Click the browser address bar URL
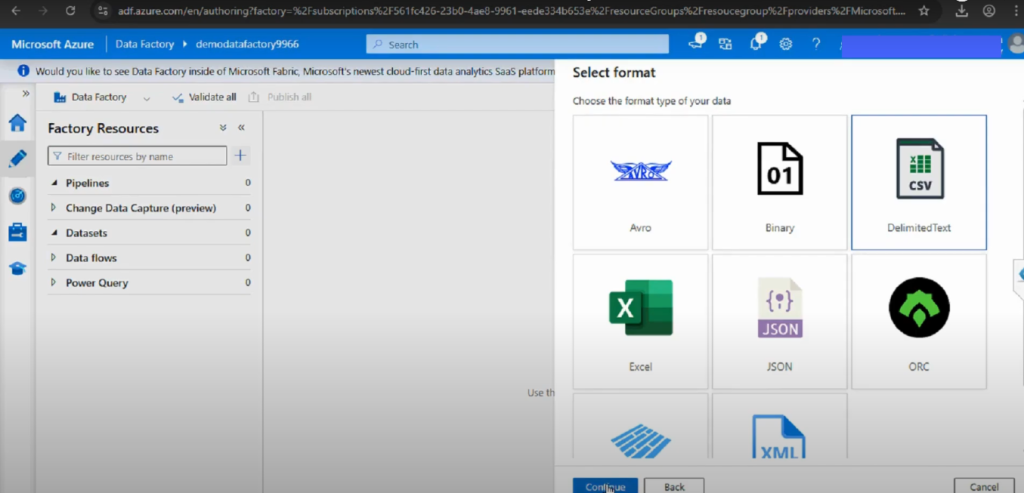Image resolution: width=1024 pixels, height=493 pixels. 511,10
